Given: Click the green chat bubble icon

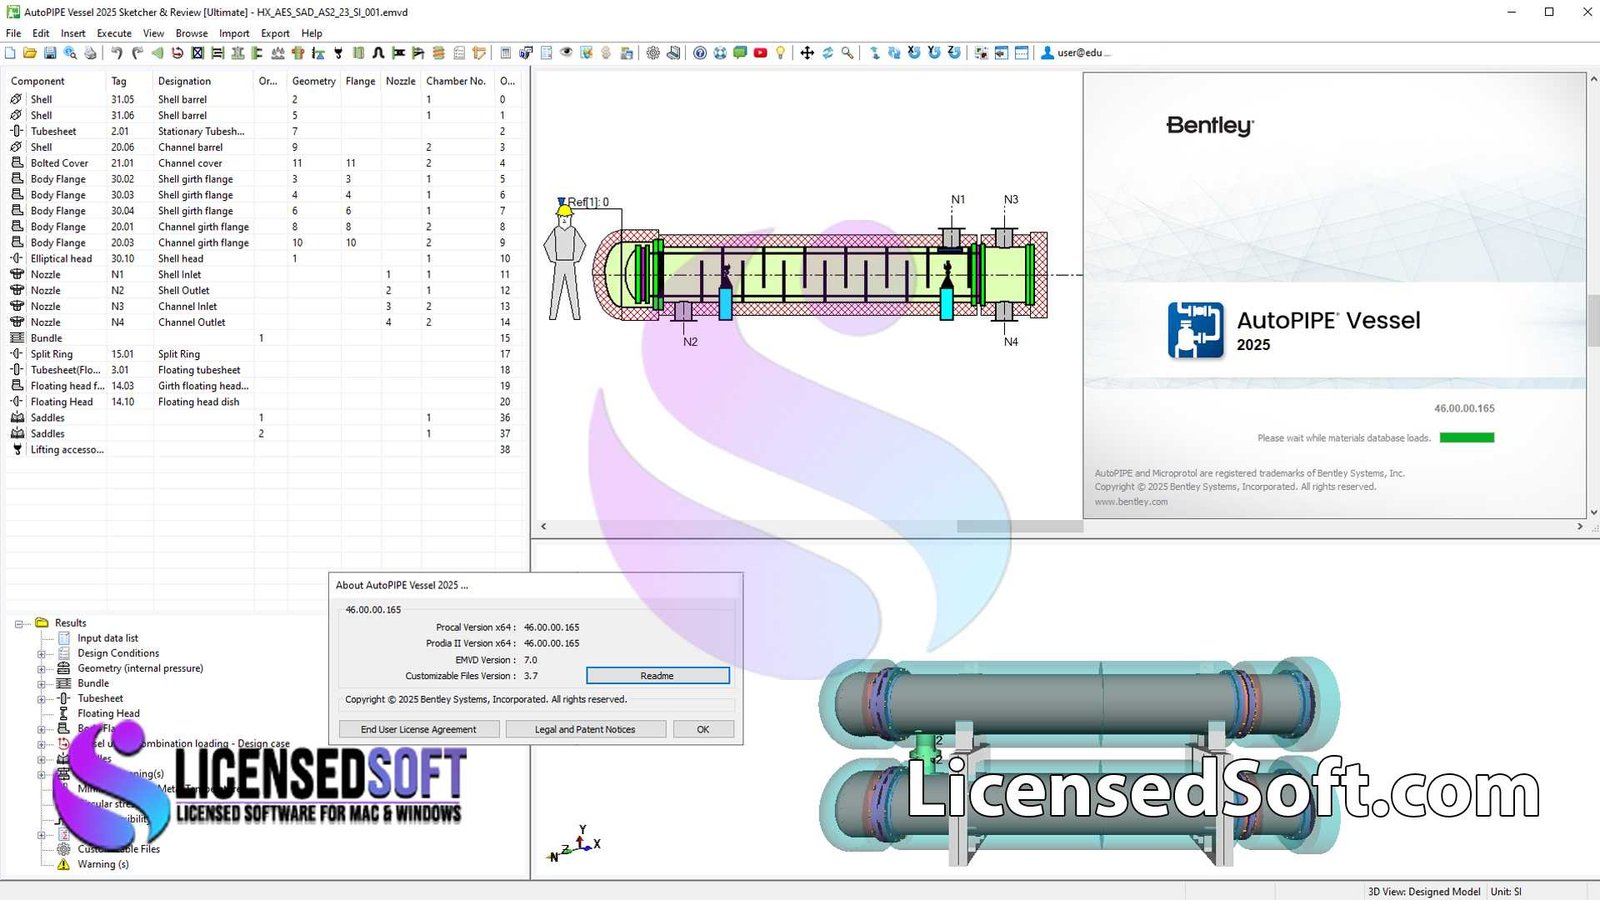Looking at the screenshot, I should [x=740, y=52].
